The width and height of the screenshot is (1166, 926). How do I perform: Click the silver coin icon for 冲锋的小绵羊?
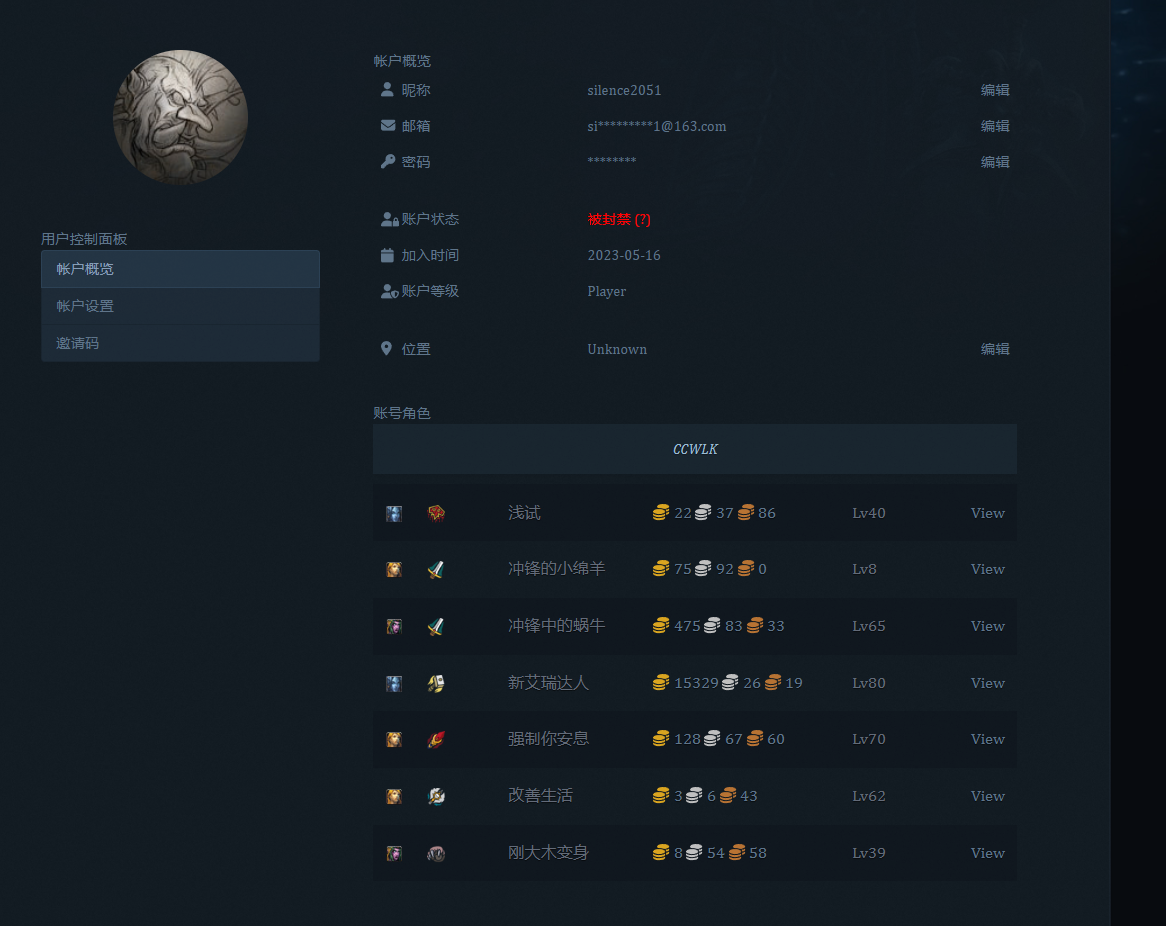[x=703, y=569]
